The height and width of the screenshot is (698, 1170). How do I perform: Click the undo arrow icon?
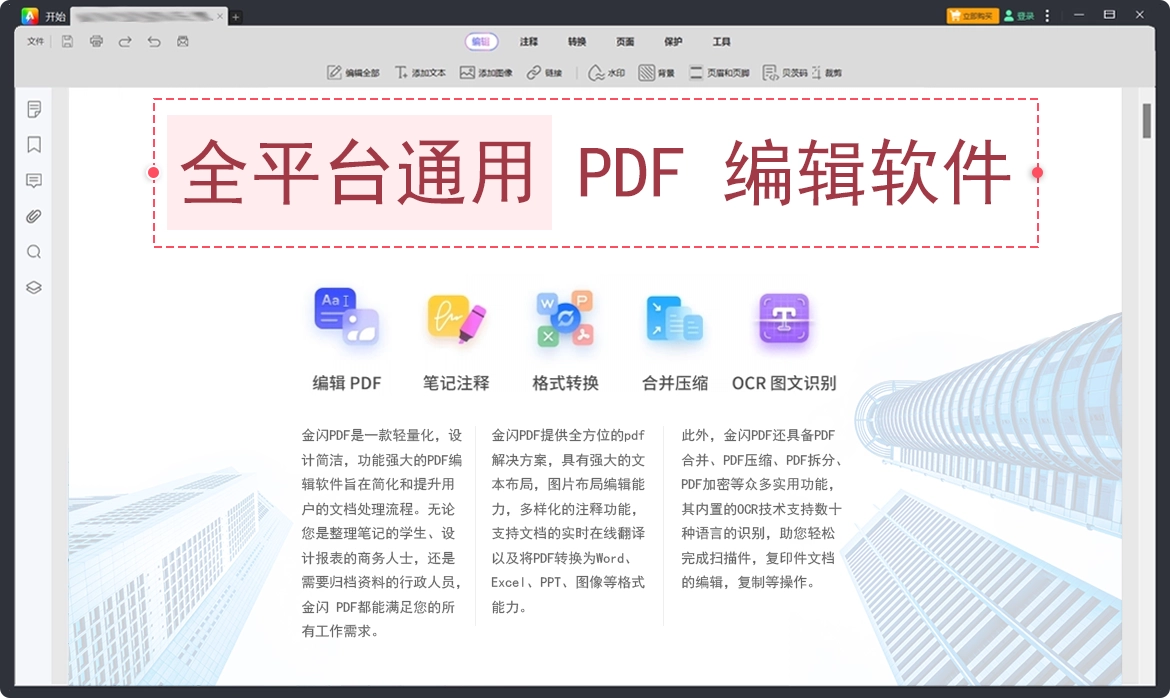pos(154,42)
